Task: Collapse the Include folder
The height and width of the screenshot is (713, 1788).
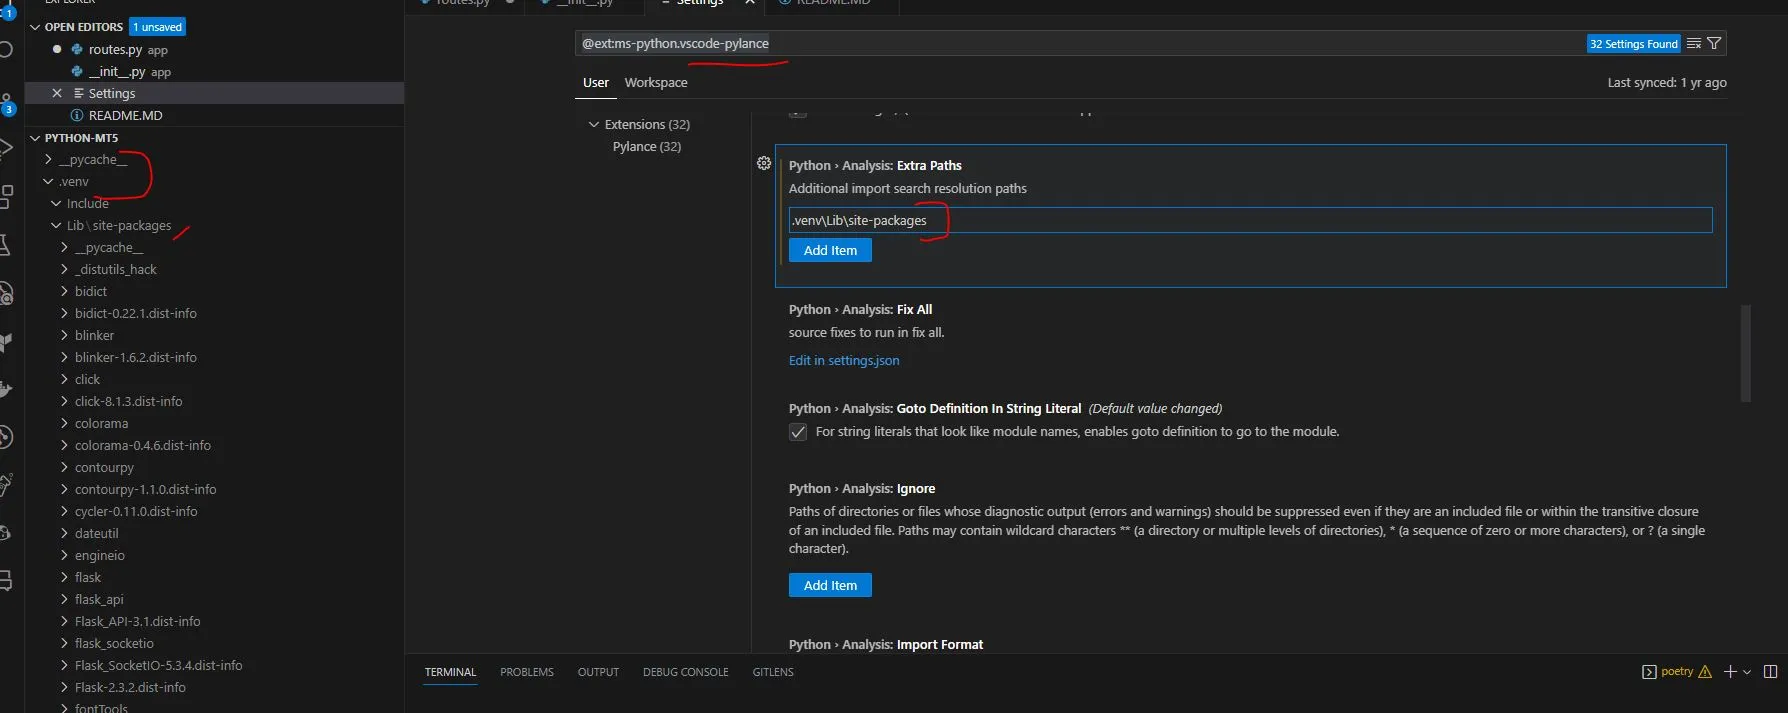Action: (x=56, y=203)
